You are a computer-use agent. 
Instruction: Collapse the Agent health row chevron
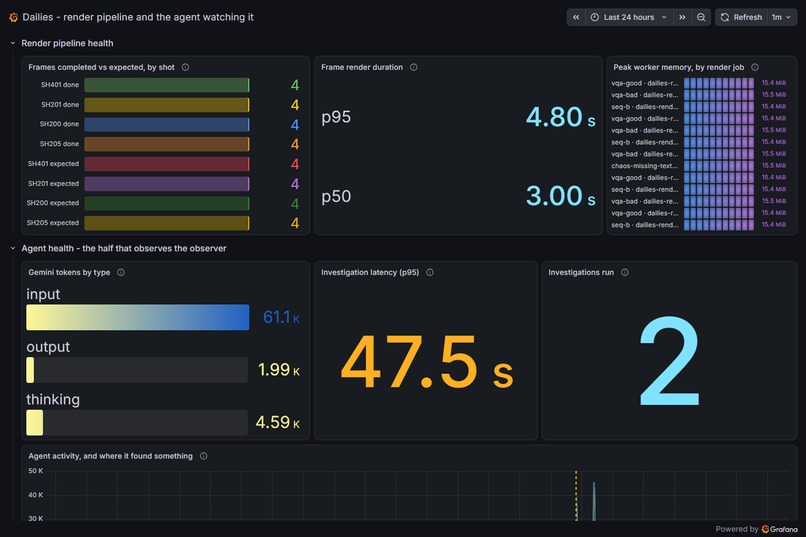point(13,248)
